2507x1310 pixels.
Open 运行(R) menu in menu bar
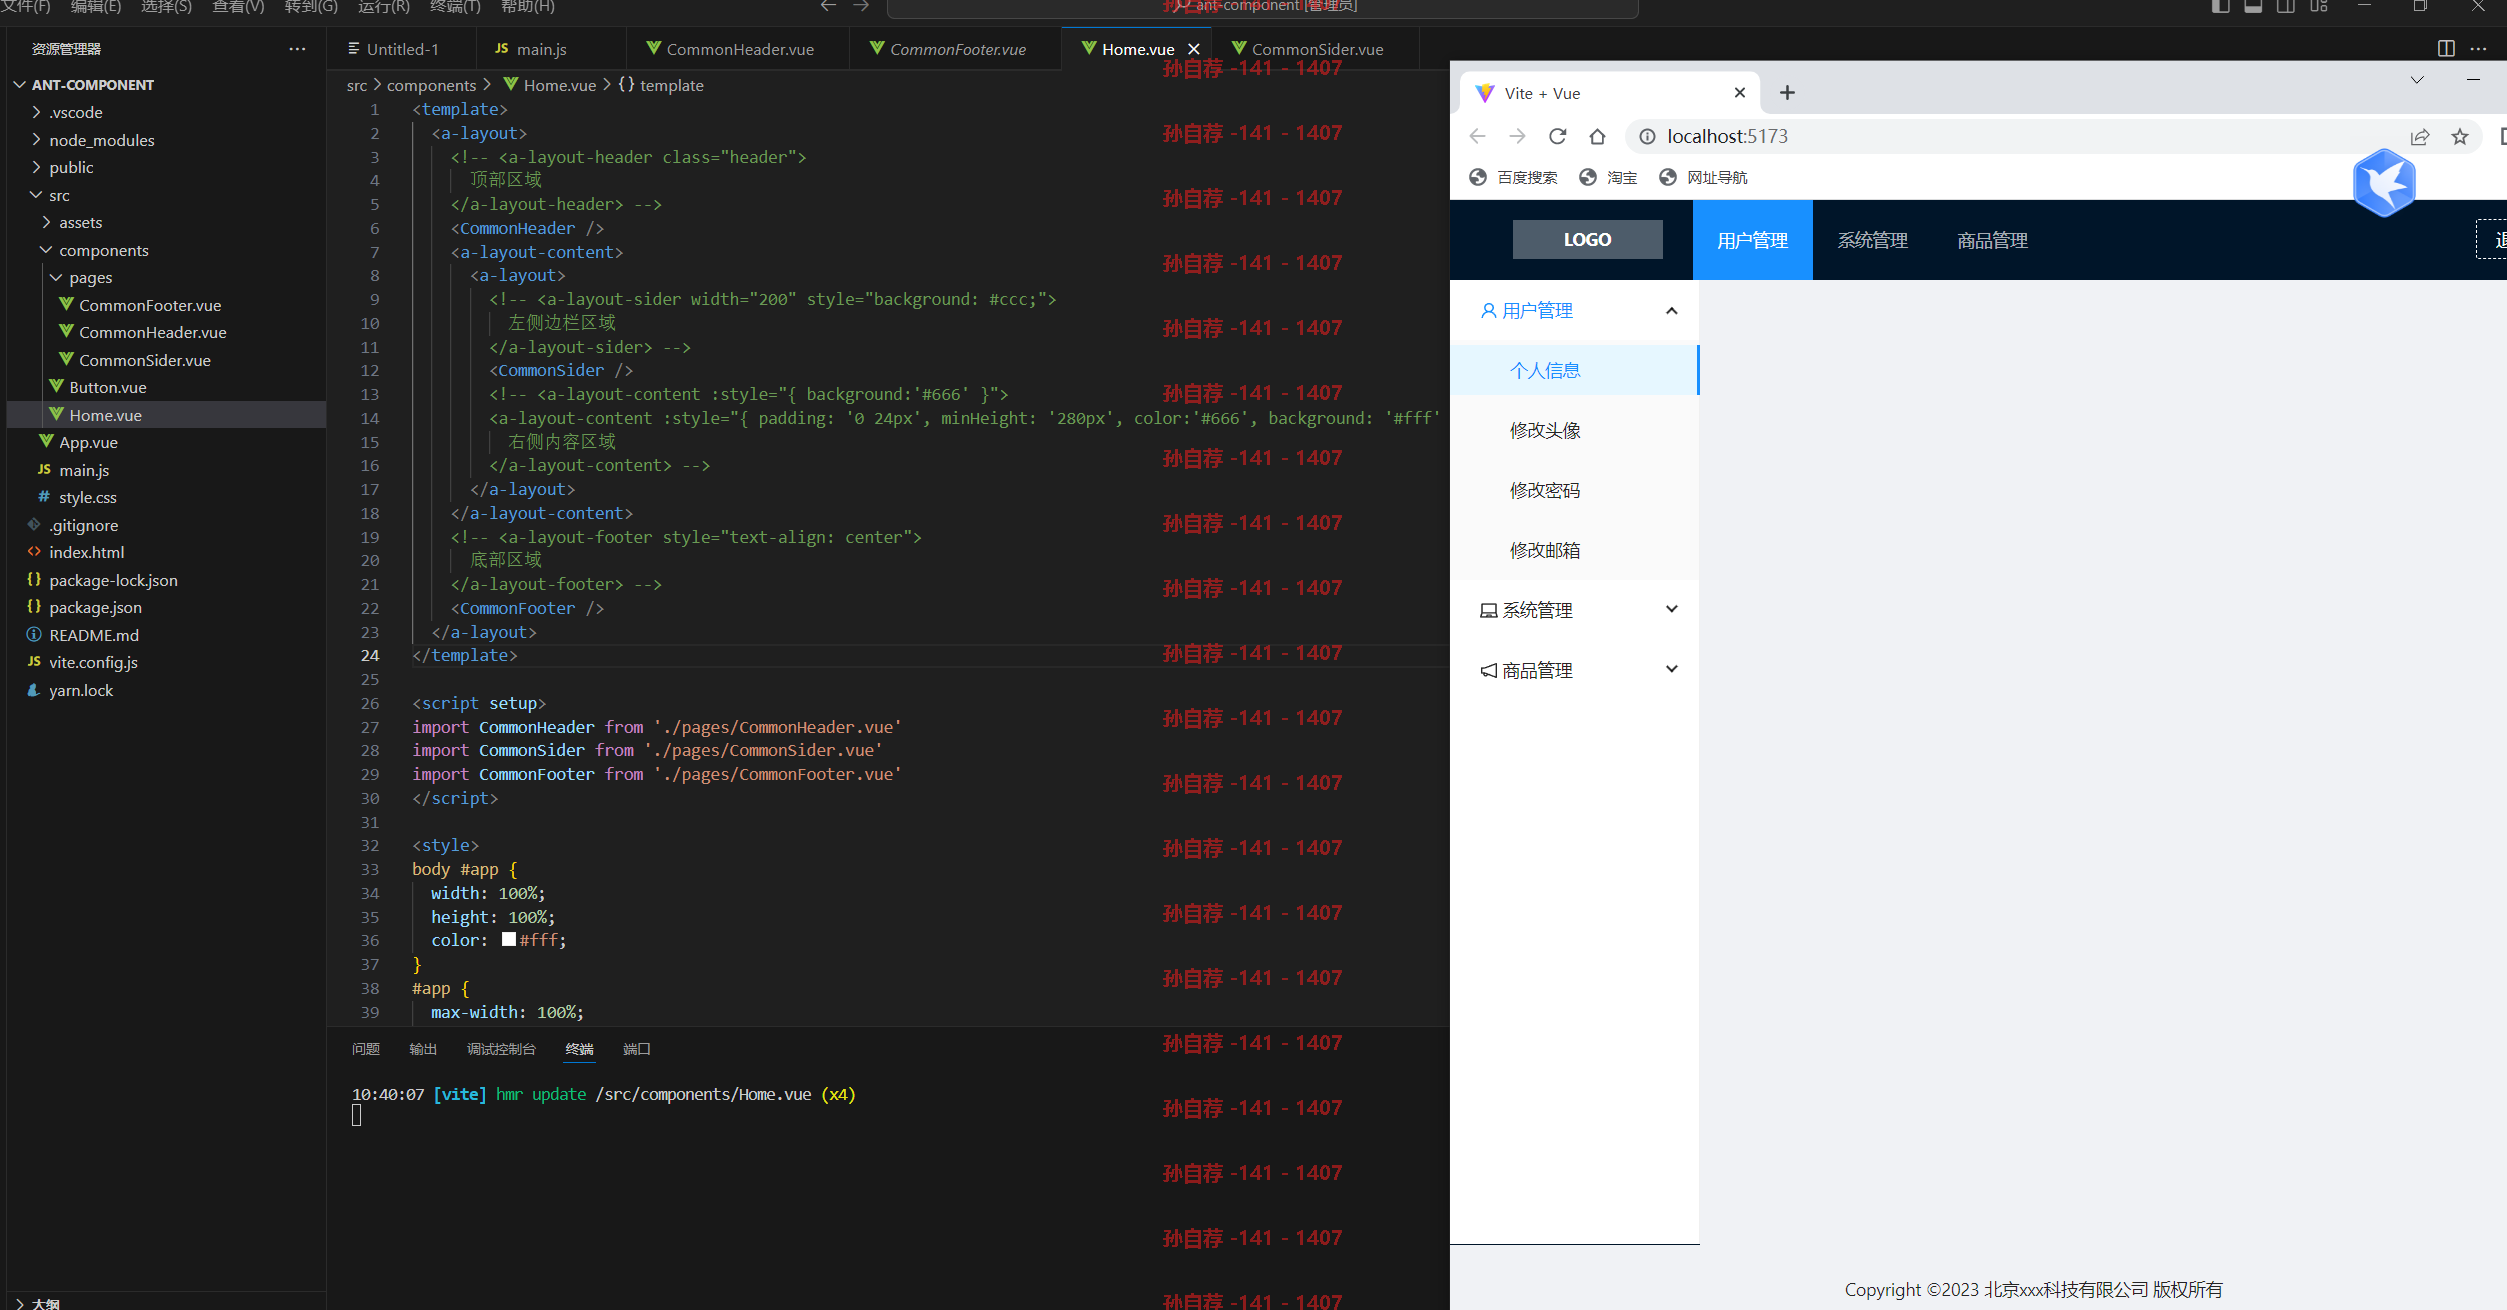[384, 7]
